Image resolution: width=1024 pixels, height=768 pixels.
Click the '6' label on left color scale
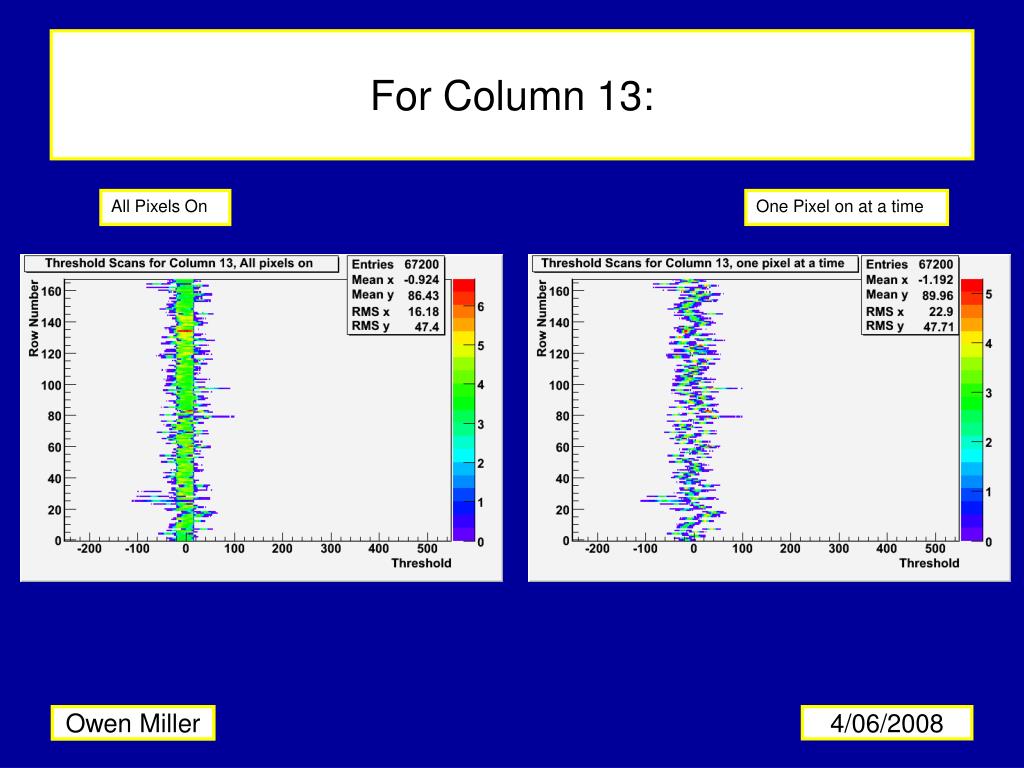[481, 307]
